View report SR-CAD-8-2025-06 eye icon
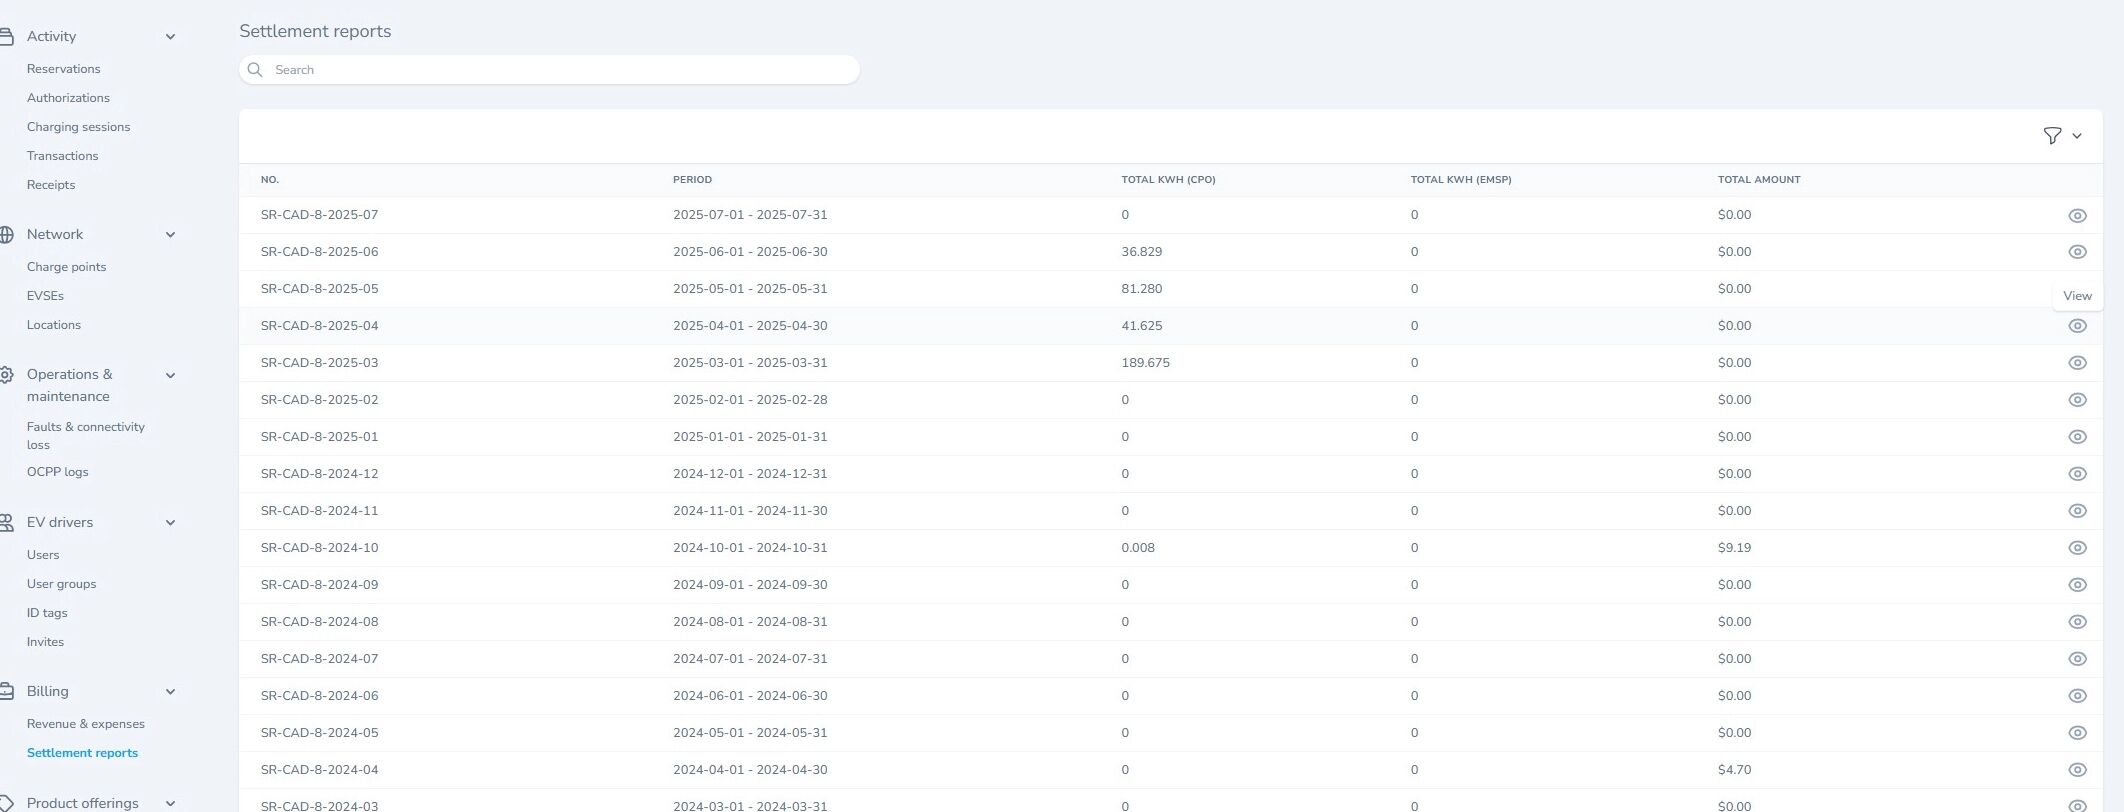The image size is (2124, 812). tap(2077, 252)
